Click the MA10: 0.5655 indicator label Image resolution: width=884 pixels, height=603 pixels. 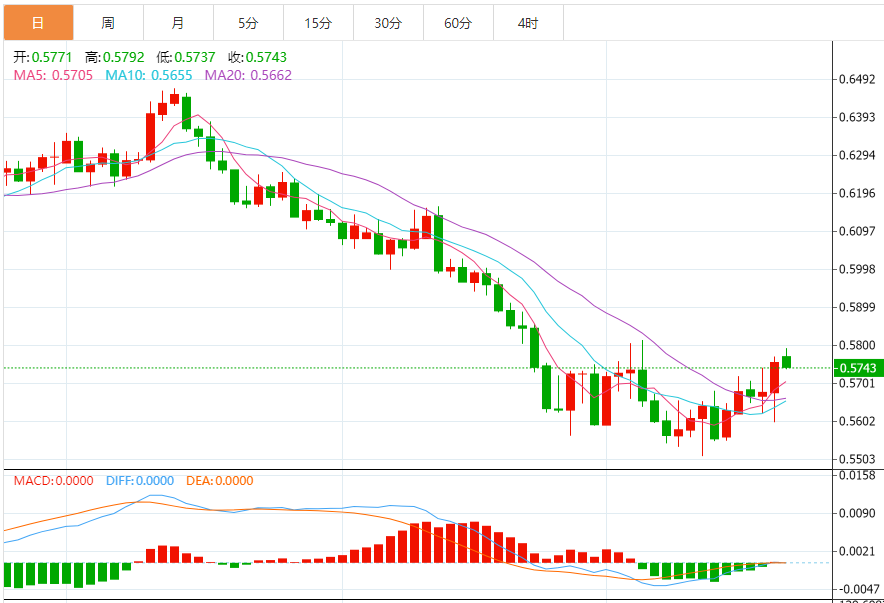(149, 75)
